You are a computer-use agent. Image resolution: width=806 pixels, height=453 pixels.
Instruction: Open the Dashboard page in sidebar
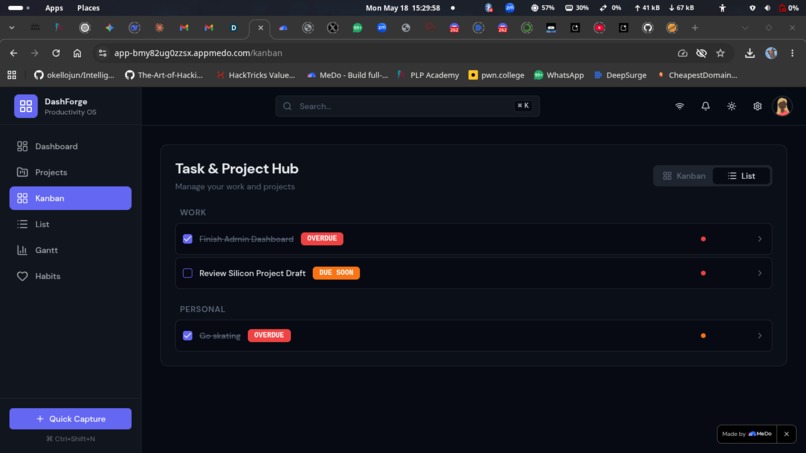pos(70,147)
